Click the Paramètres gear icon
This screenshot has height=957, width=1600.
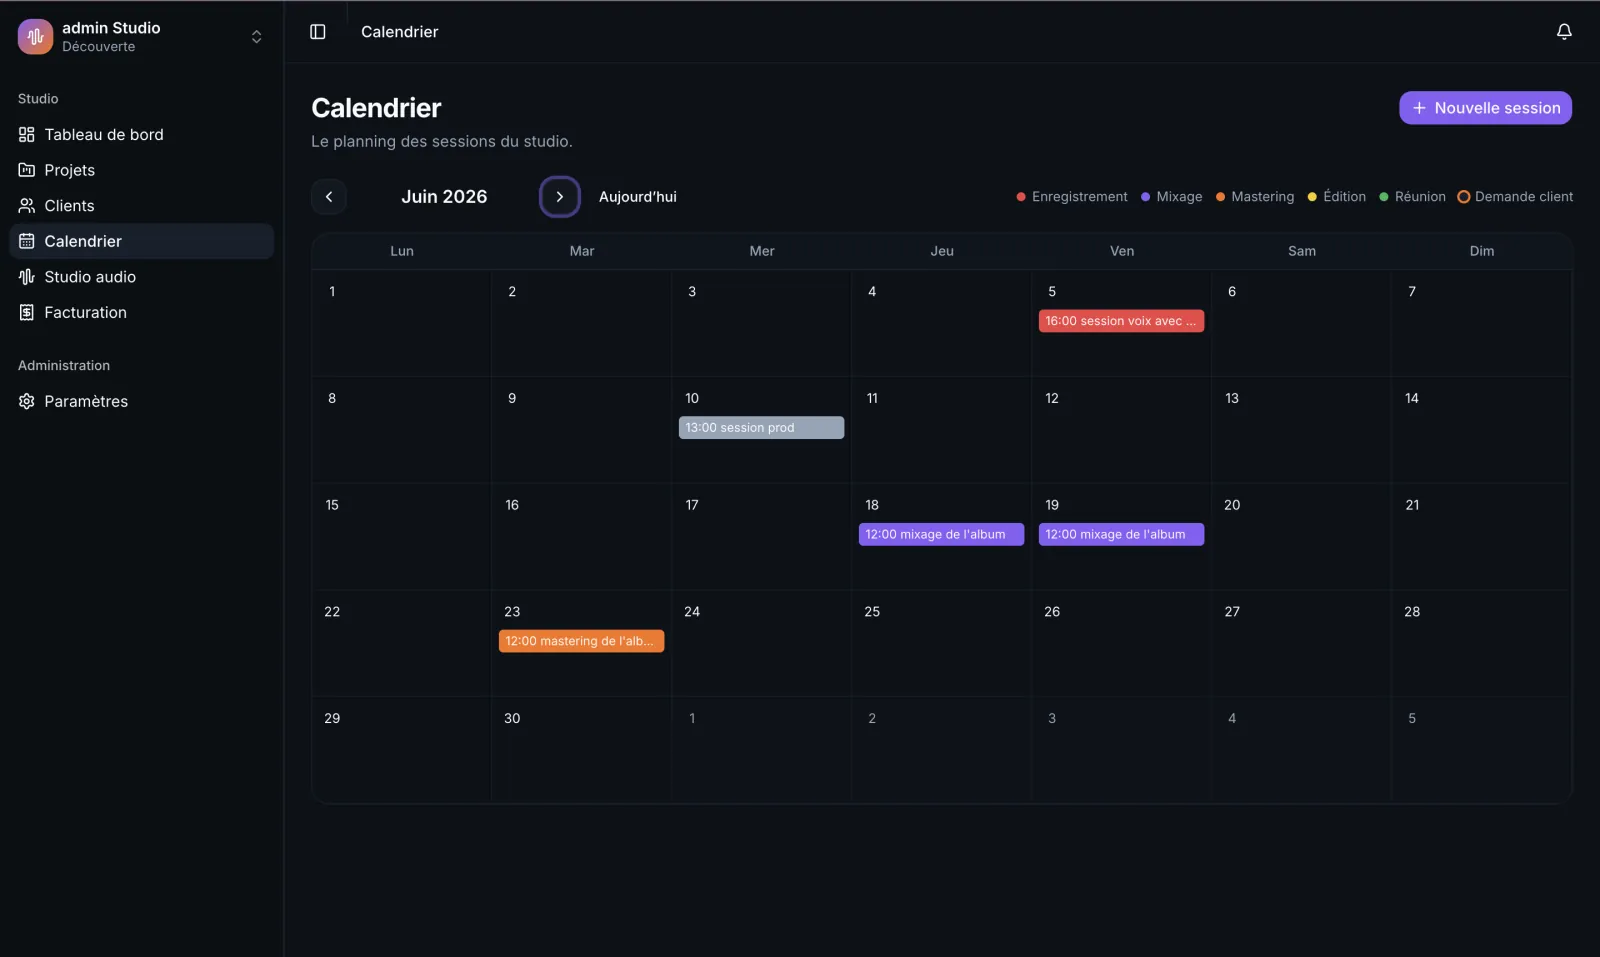point(27,401)
